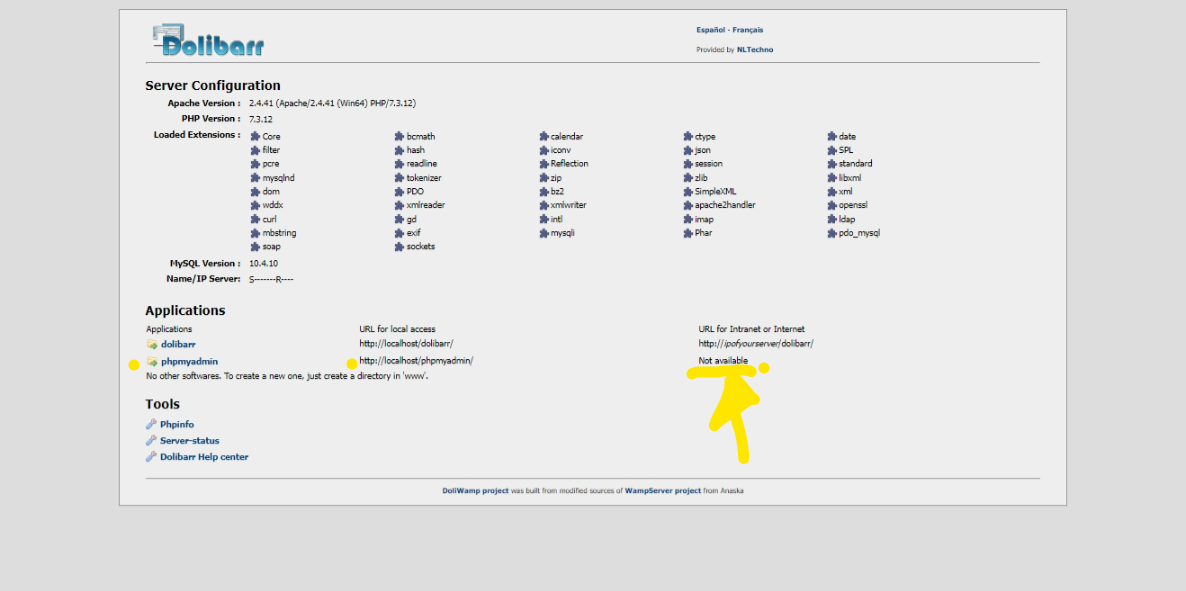
Task: Open the phpmyadmin application link
Action: point(189,361)
